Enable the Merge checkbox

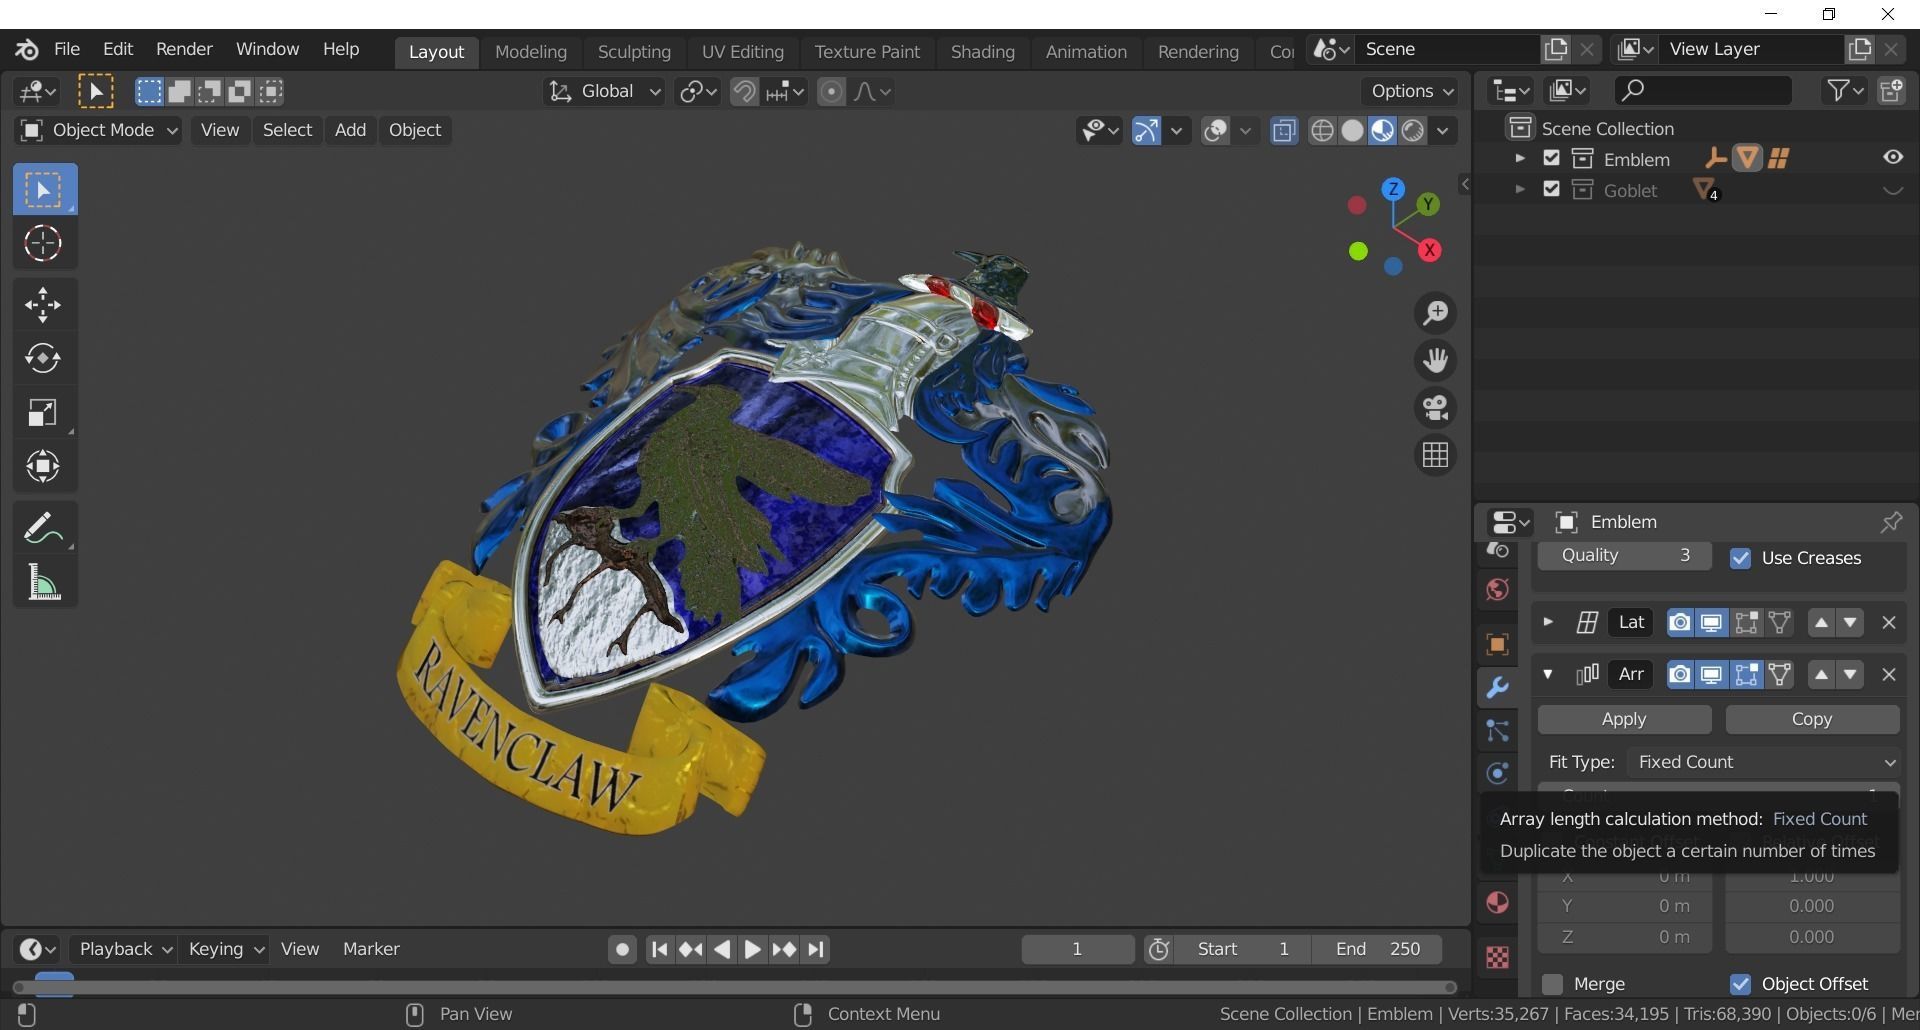tap(1552, 984)
